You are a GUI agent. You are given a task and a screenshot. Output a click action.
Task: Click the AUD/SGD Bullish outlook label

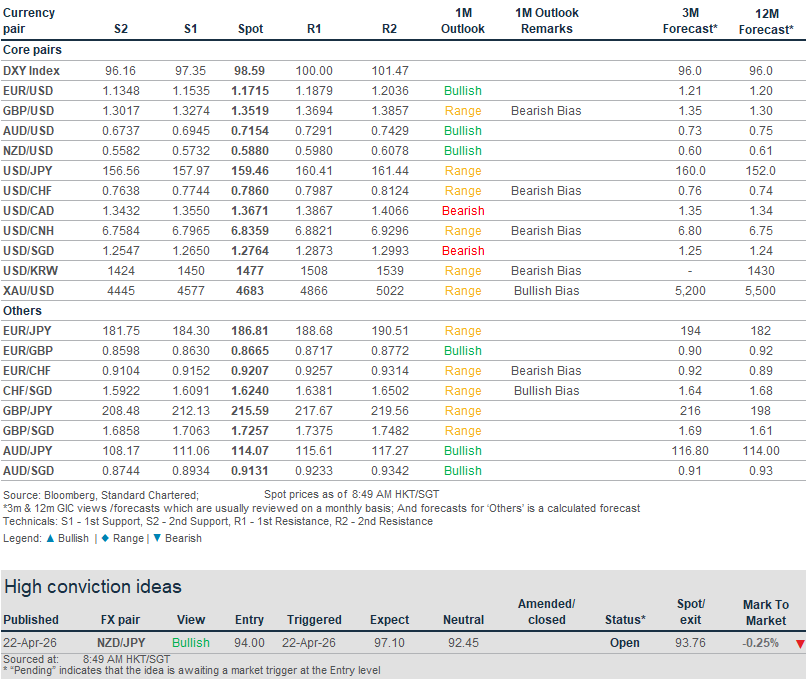coord(462,471)
